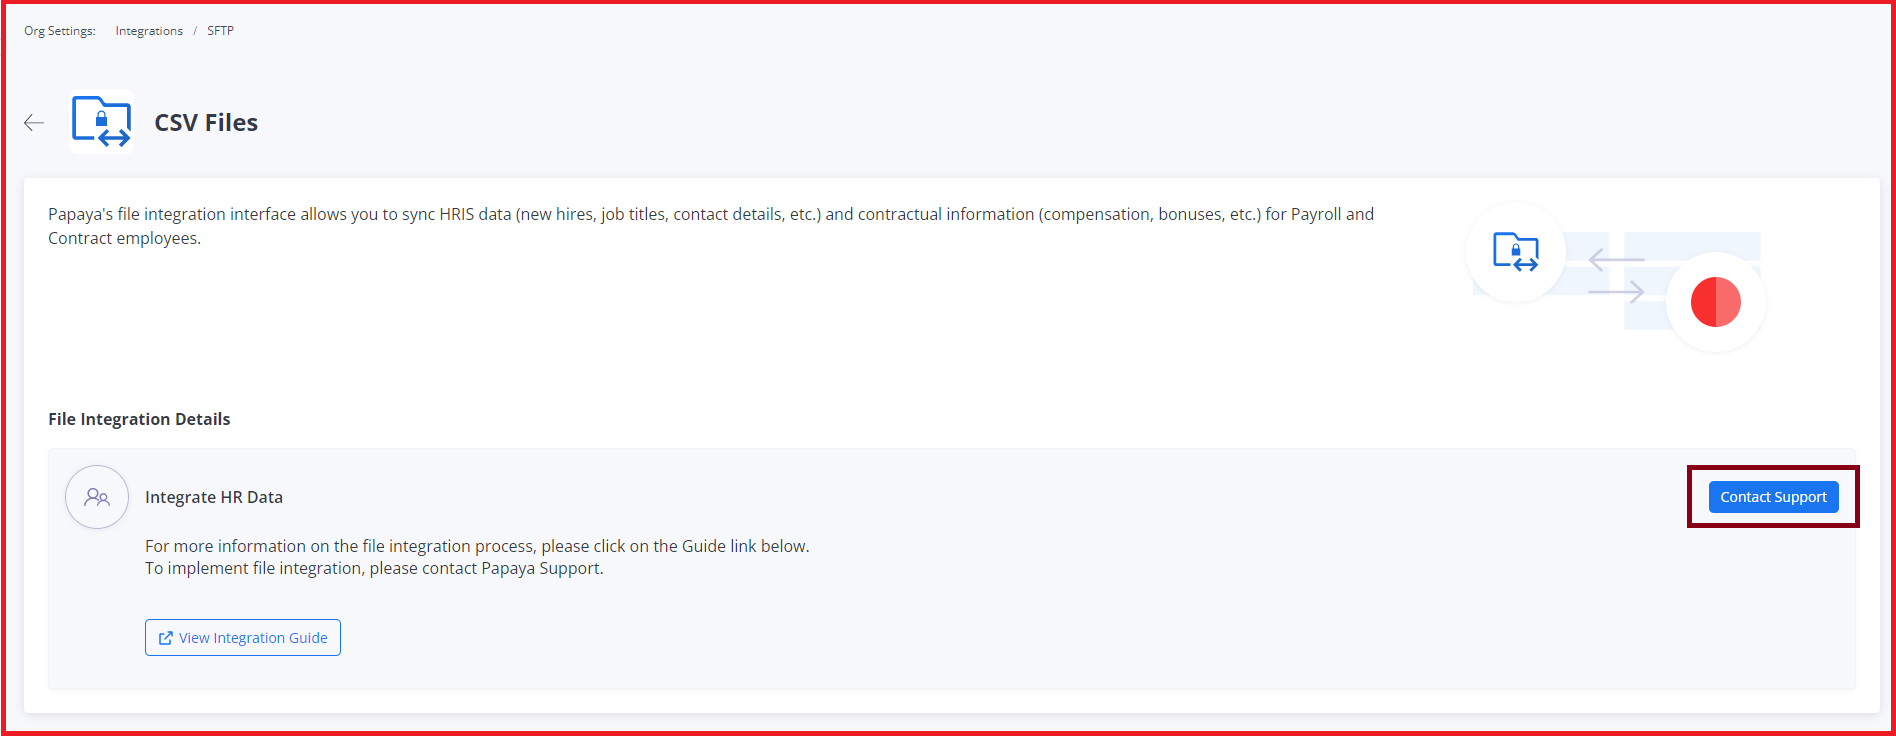This screenshot has height=736, width=1896.
Task: Click the 'contact Papaya Support' text line
Action: (374, 568)
